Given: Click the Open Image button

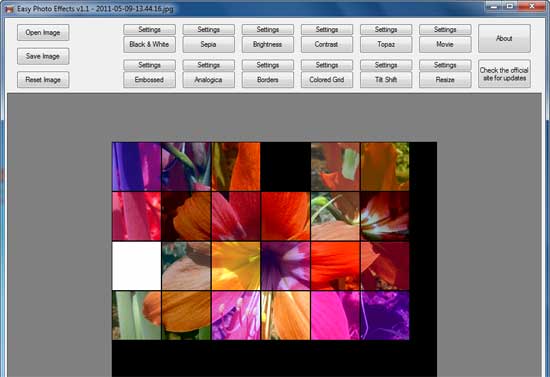Looking at the screenshot, I should 43,33.
